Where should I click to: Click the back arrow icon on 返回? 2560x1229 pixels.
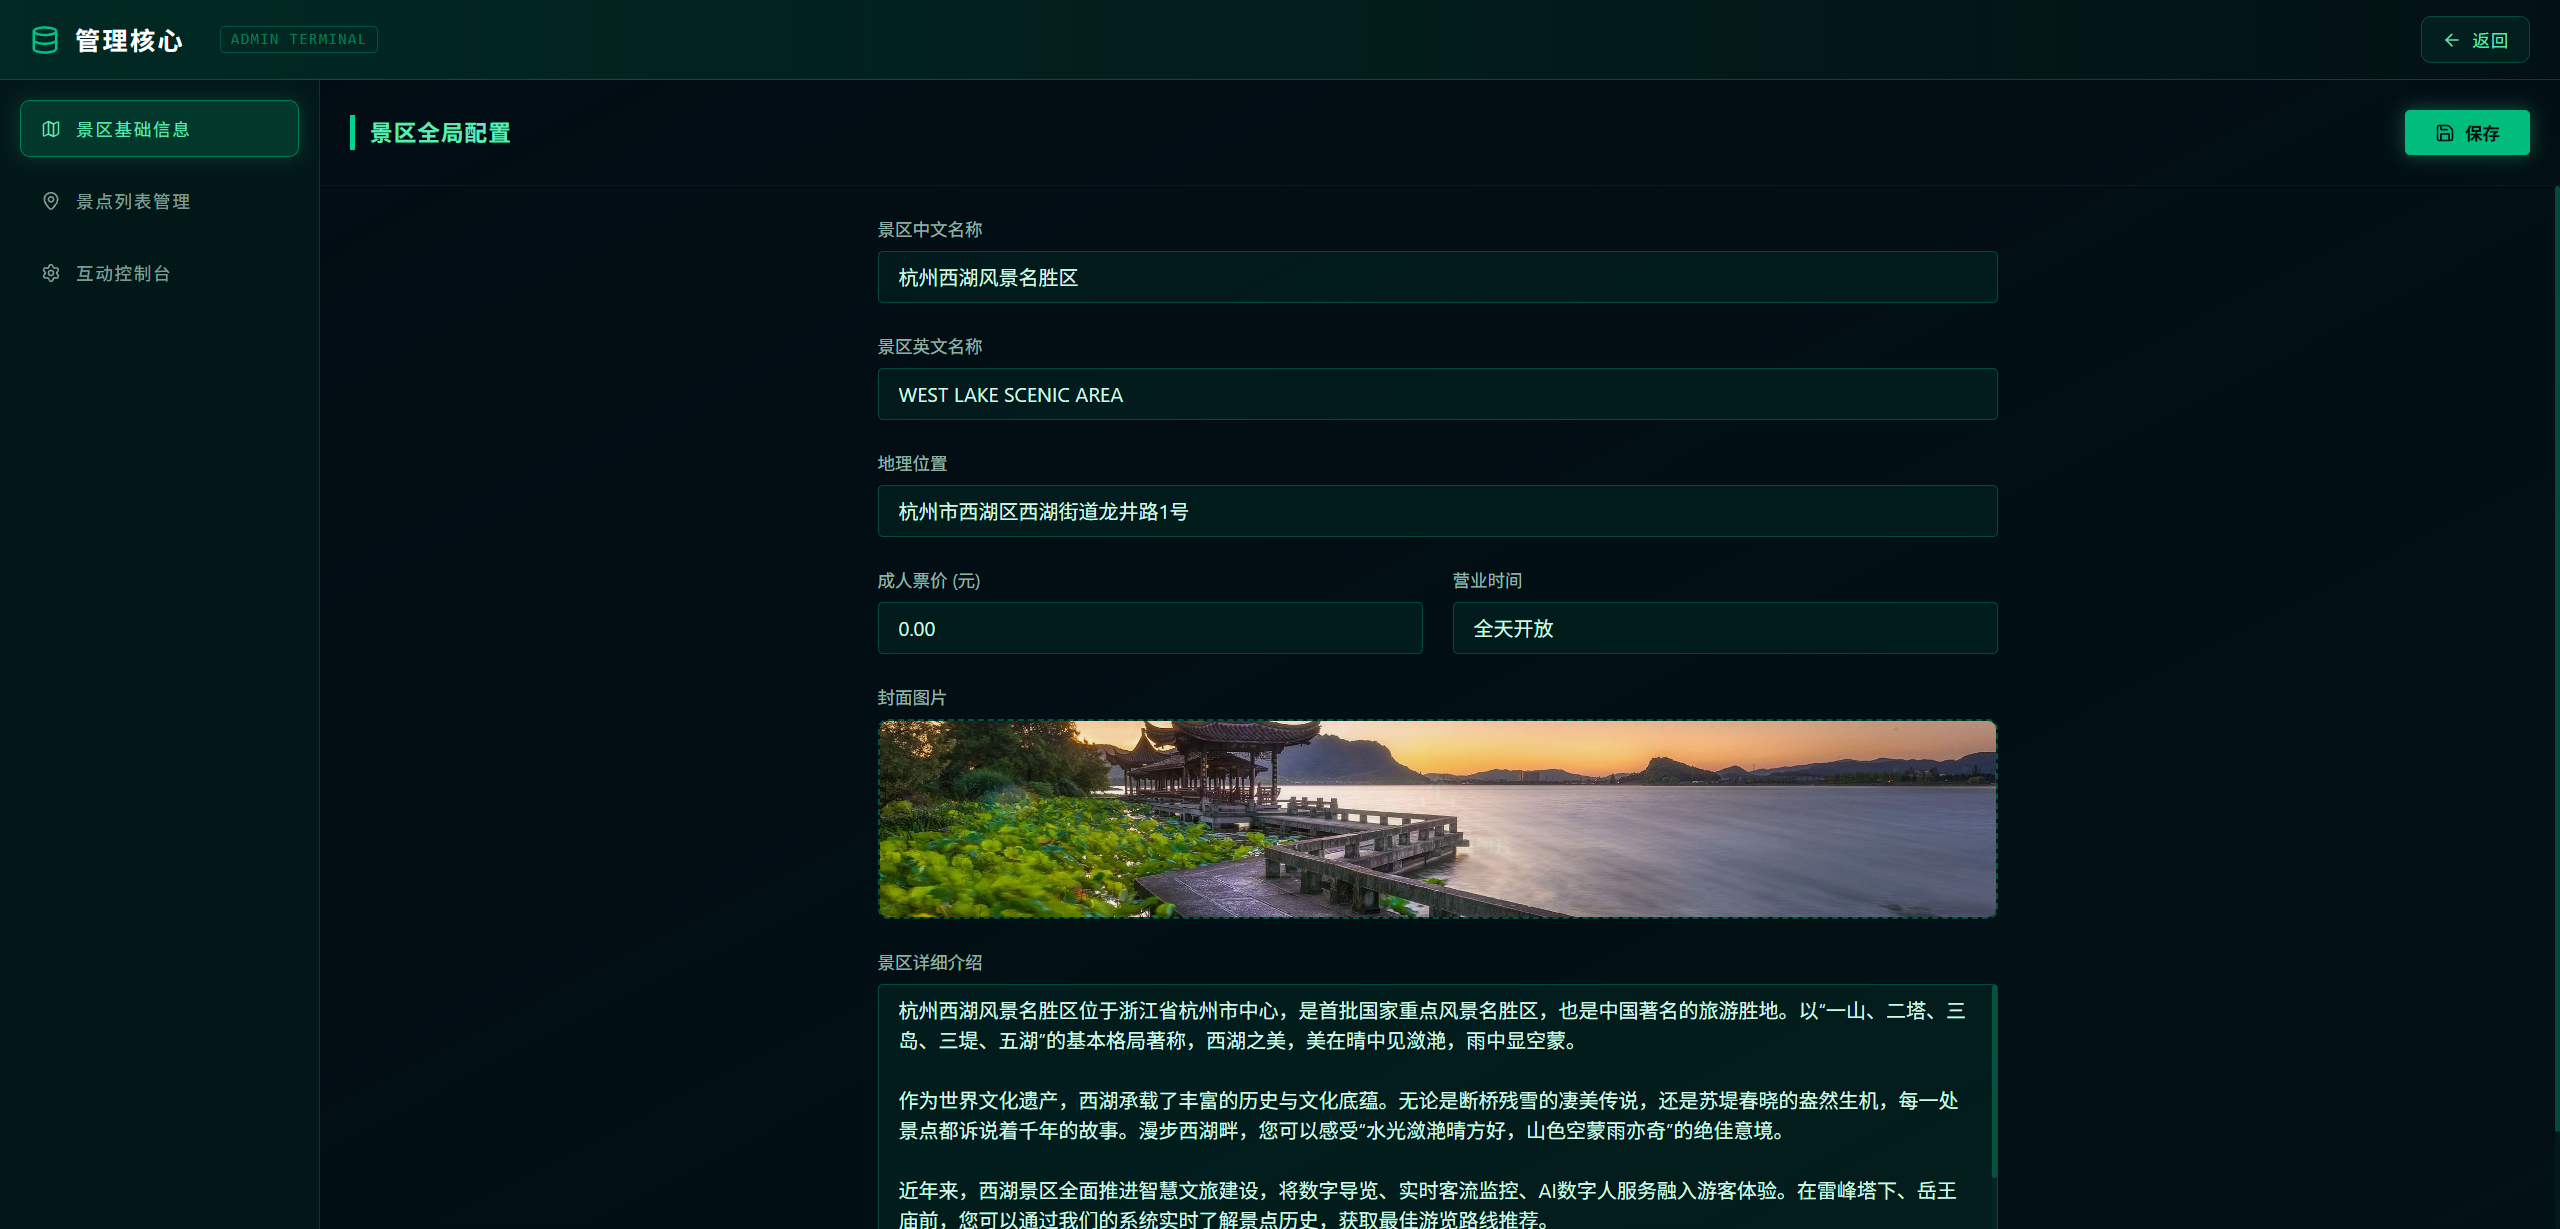(2452, 40)
